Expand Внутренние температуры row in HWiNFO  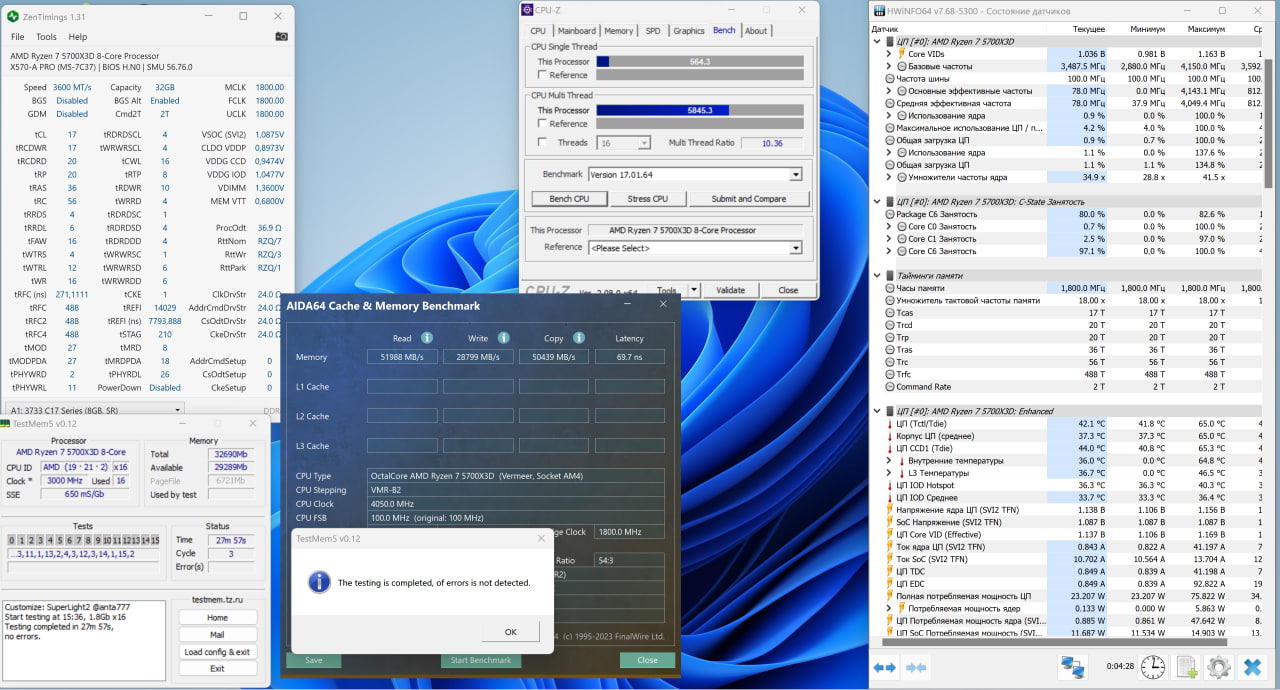[889, 461]
